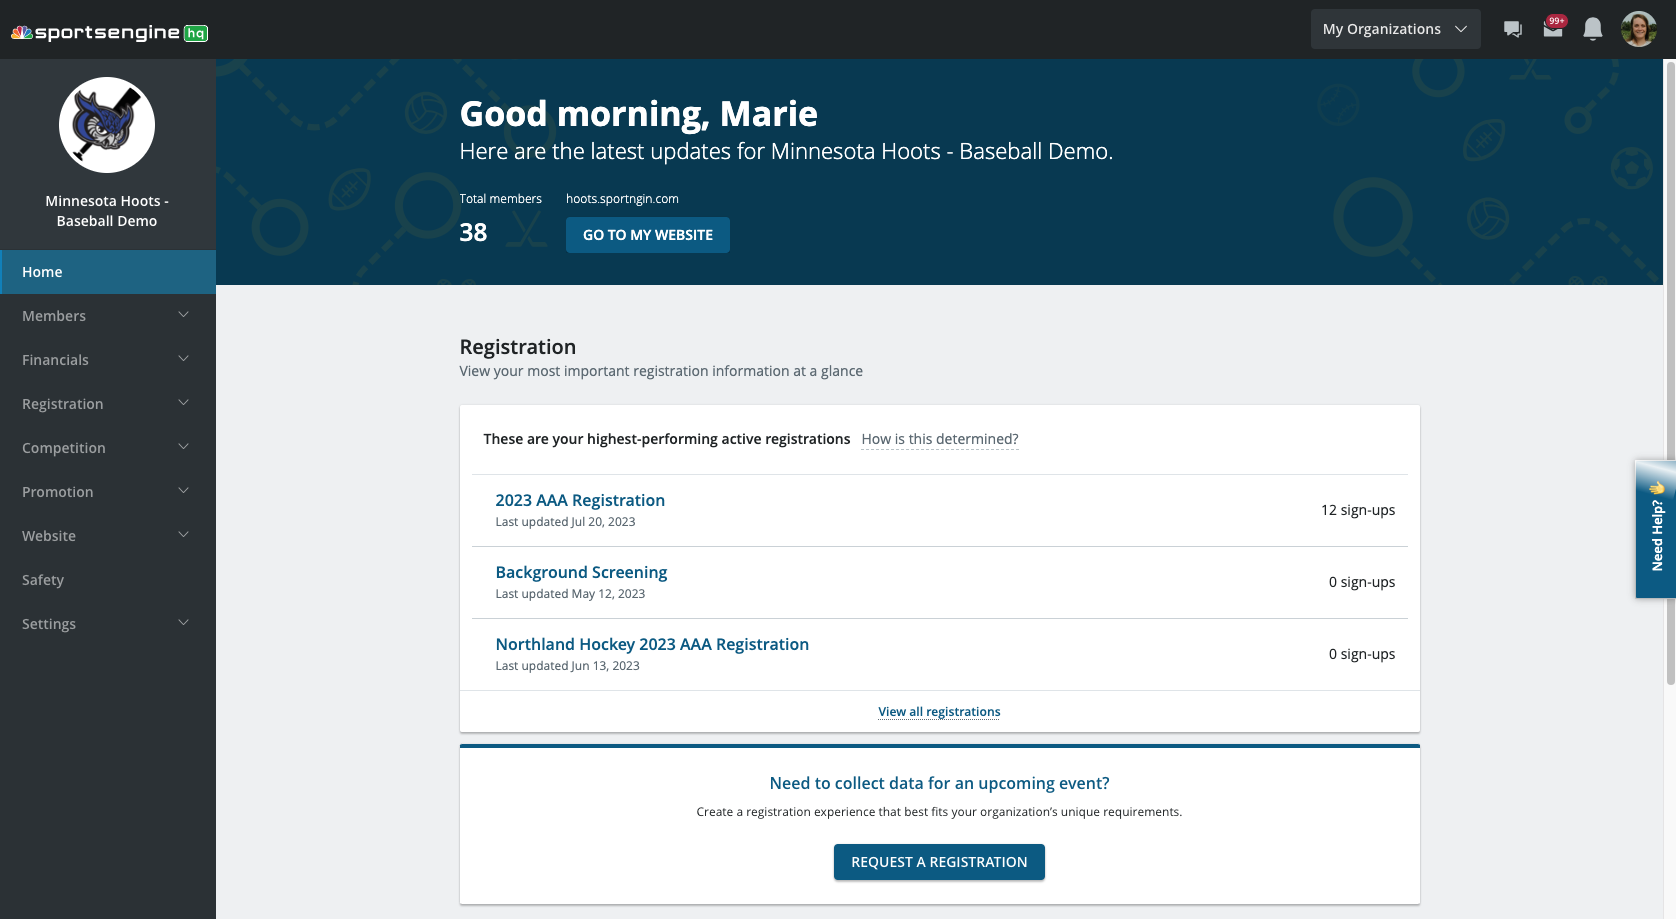Click View all registrations link
Screen dimensions: 1676x919
[x=938, y=711]
